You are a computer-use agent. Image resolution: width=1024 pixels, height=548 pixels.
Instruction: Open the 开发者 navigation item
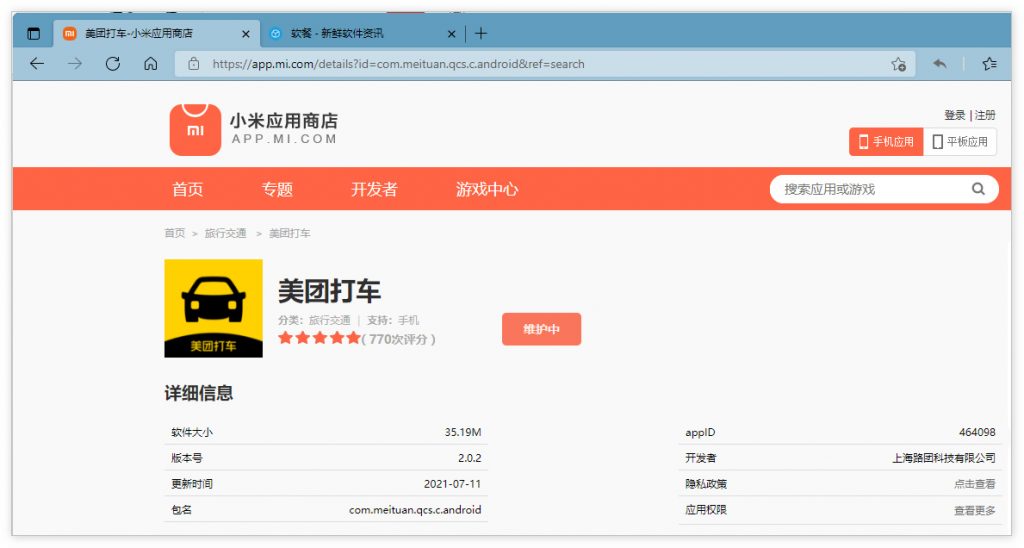[x=374, y=189]
